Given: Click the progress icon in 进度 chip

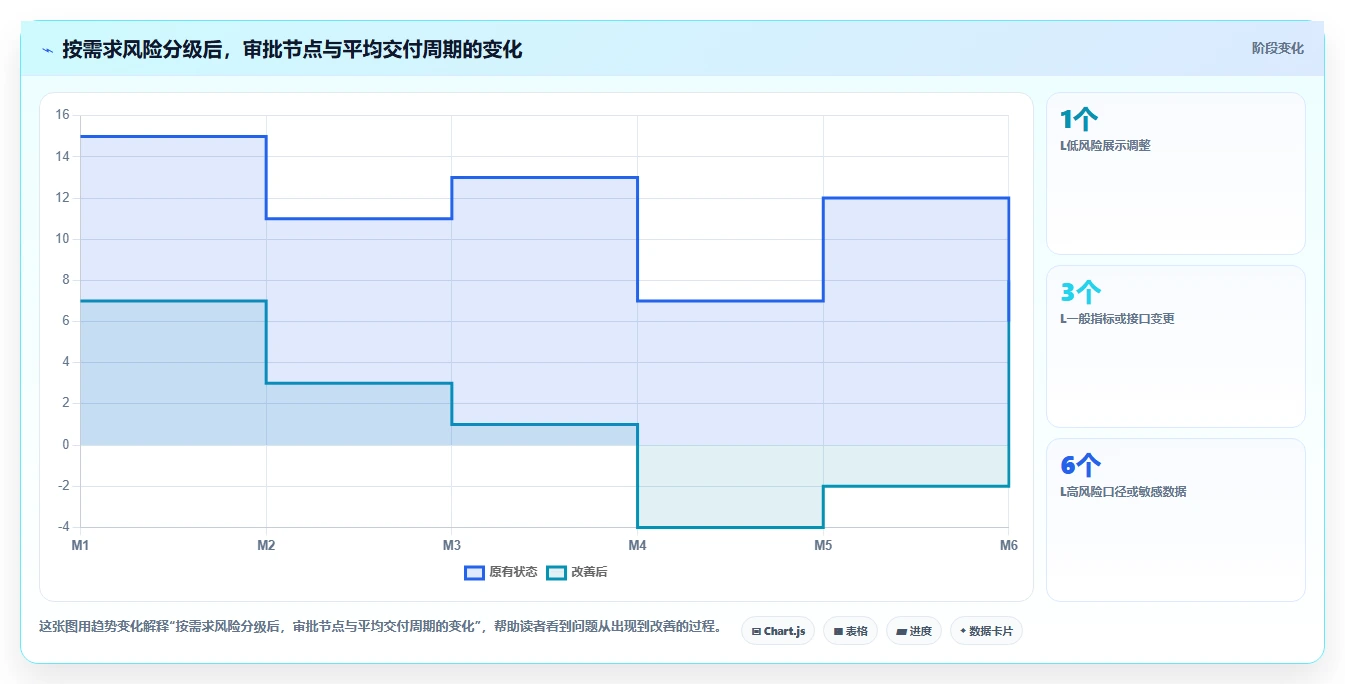Looking at the screenshot, I should (901, 632).
